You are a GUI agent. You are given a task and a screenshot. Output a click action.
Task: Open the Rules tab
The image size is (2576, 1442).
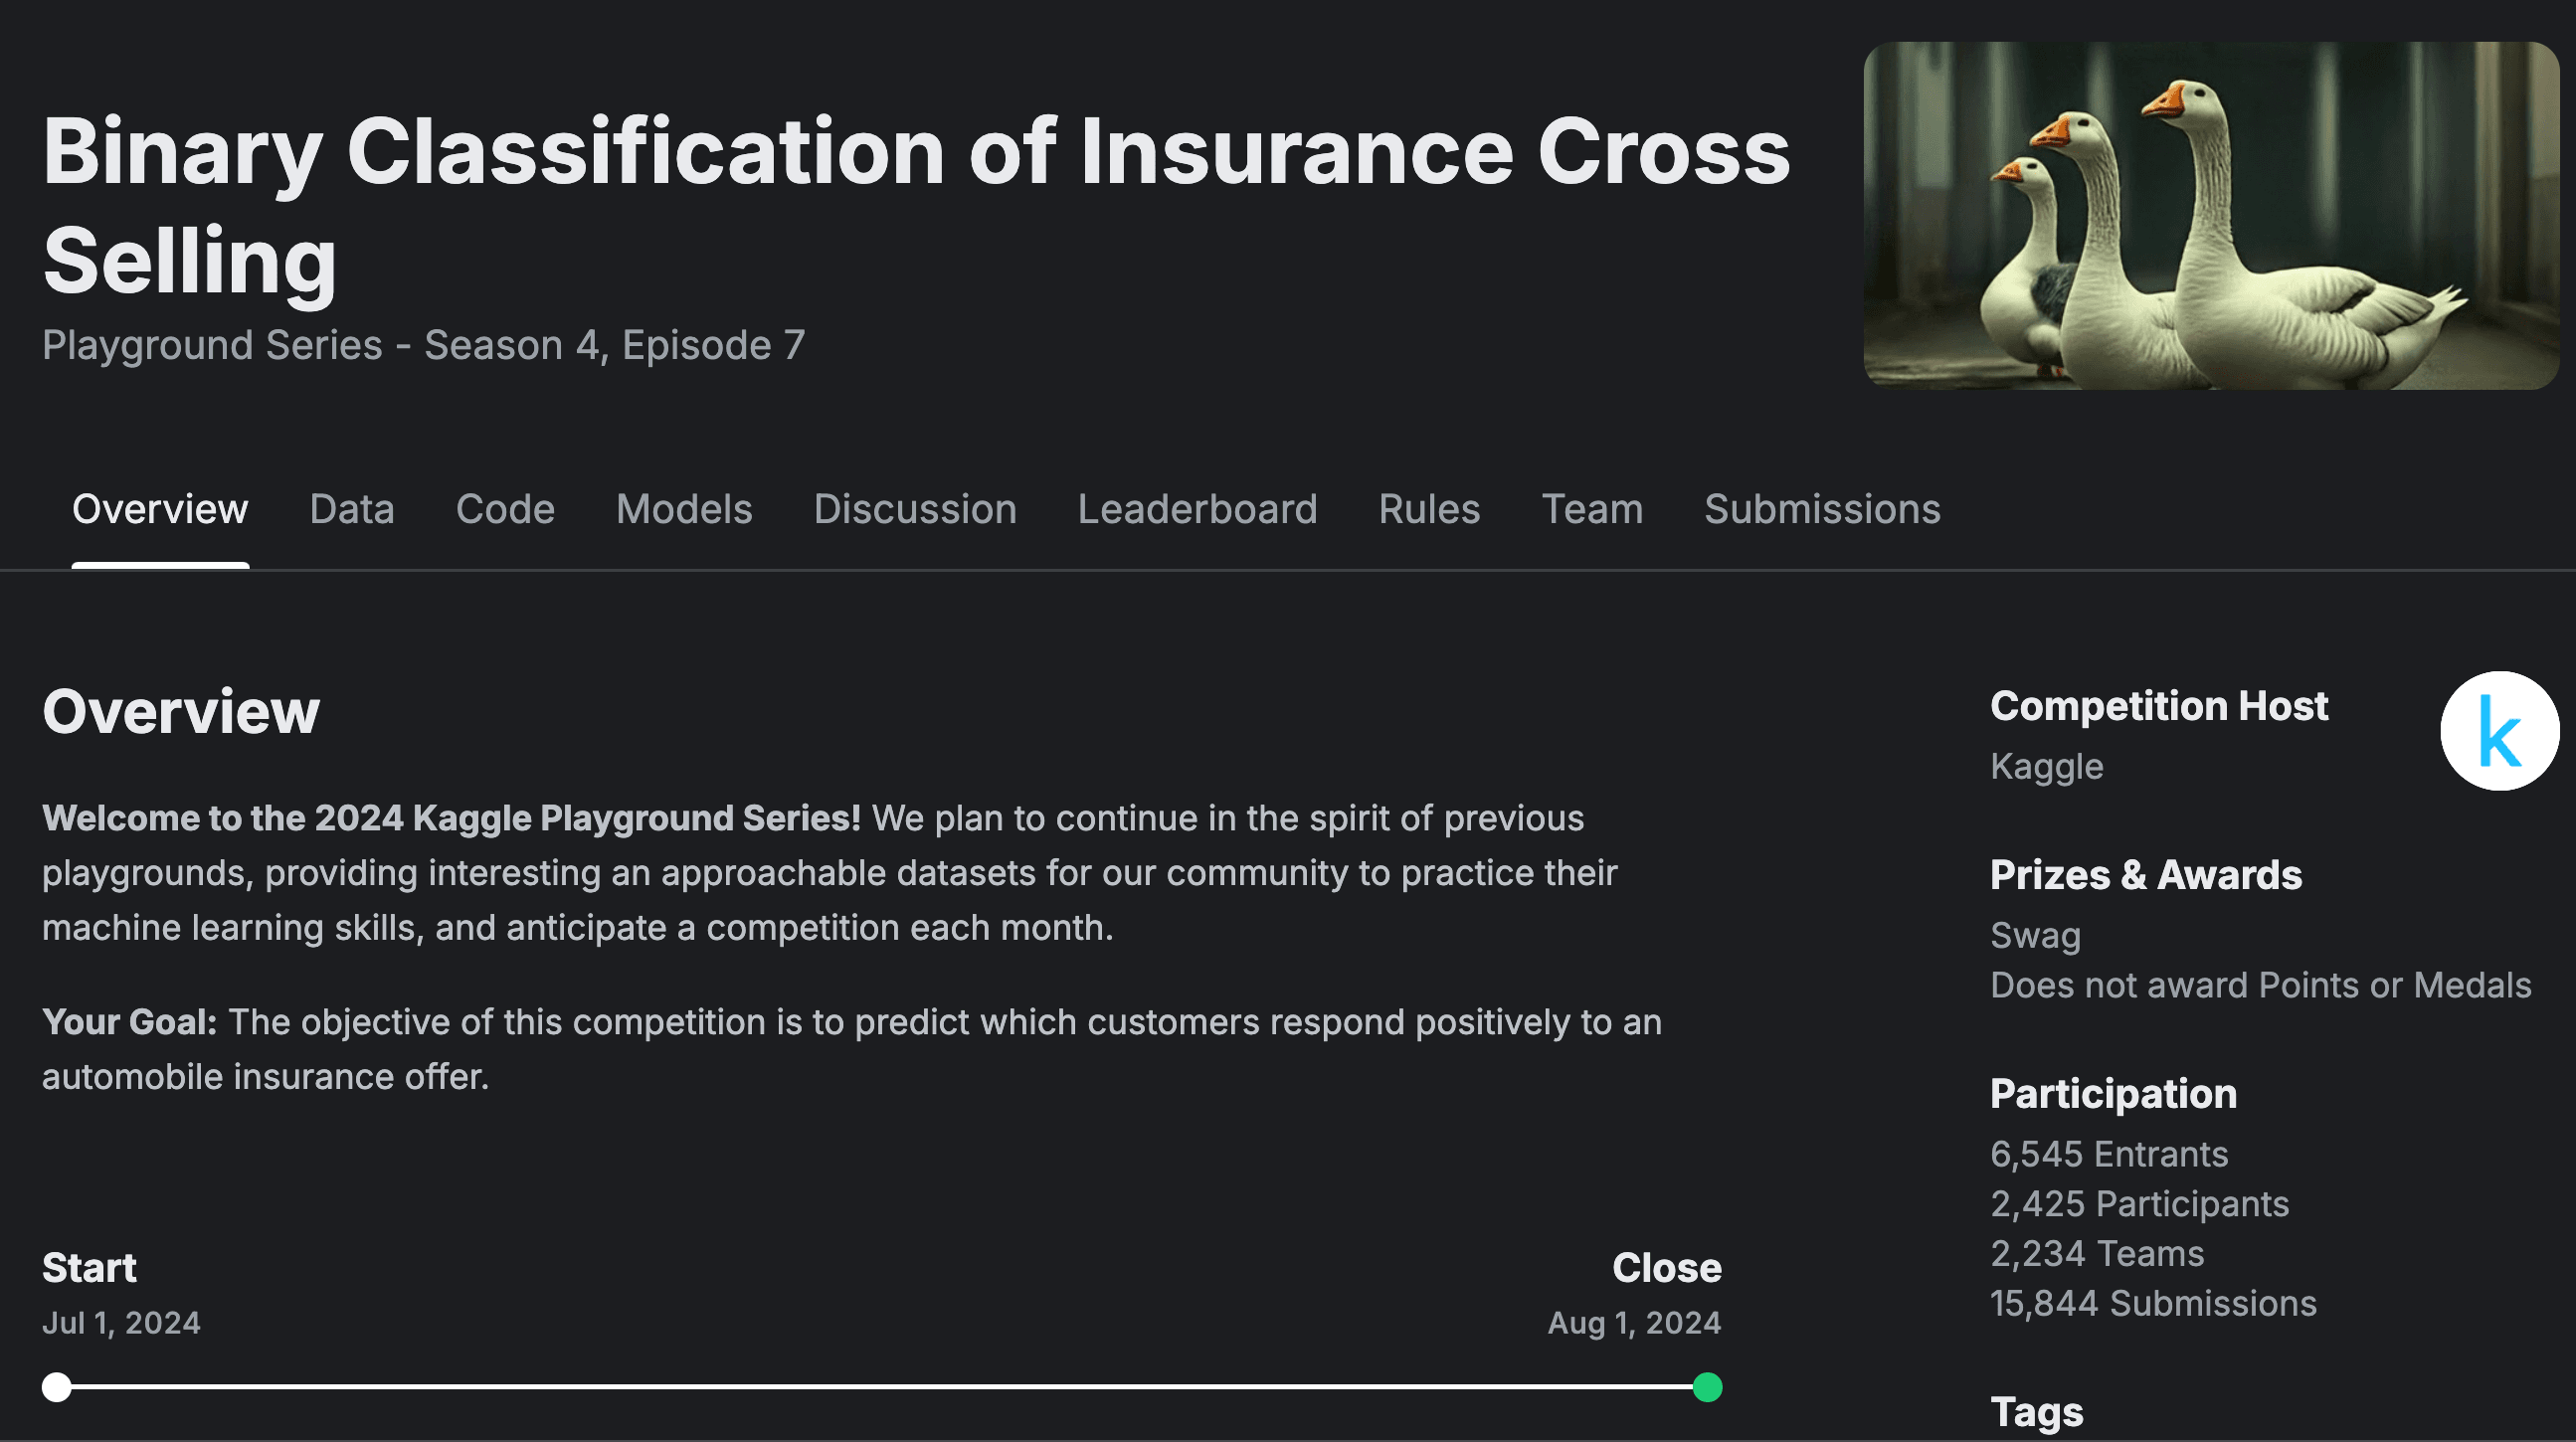coord(1428,509)
